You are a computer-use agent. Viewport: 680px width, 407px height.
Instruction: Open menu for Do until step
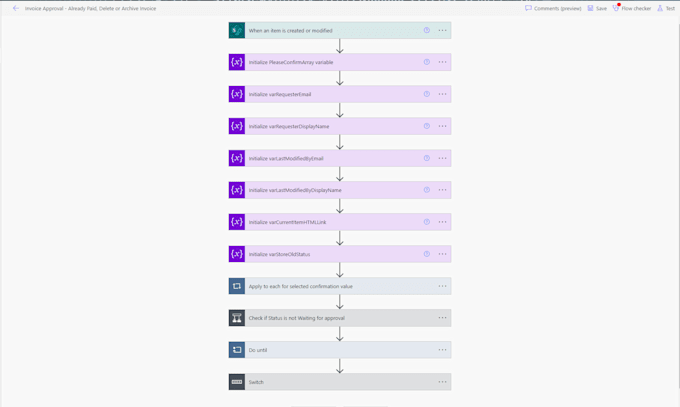442,350
